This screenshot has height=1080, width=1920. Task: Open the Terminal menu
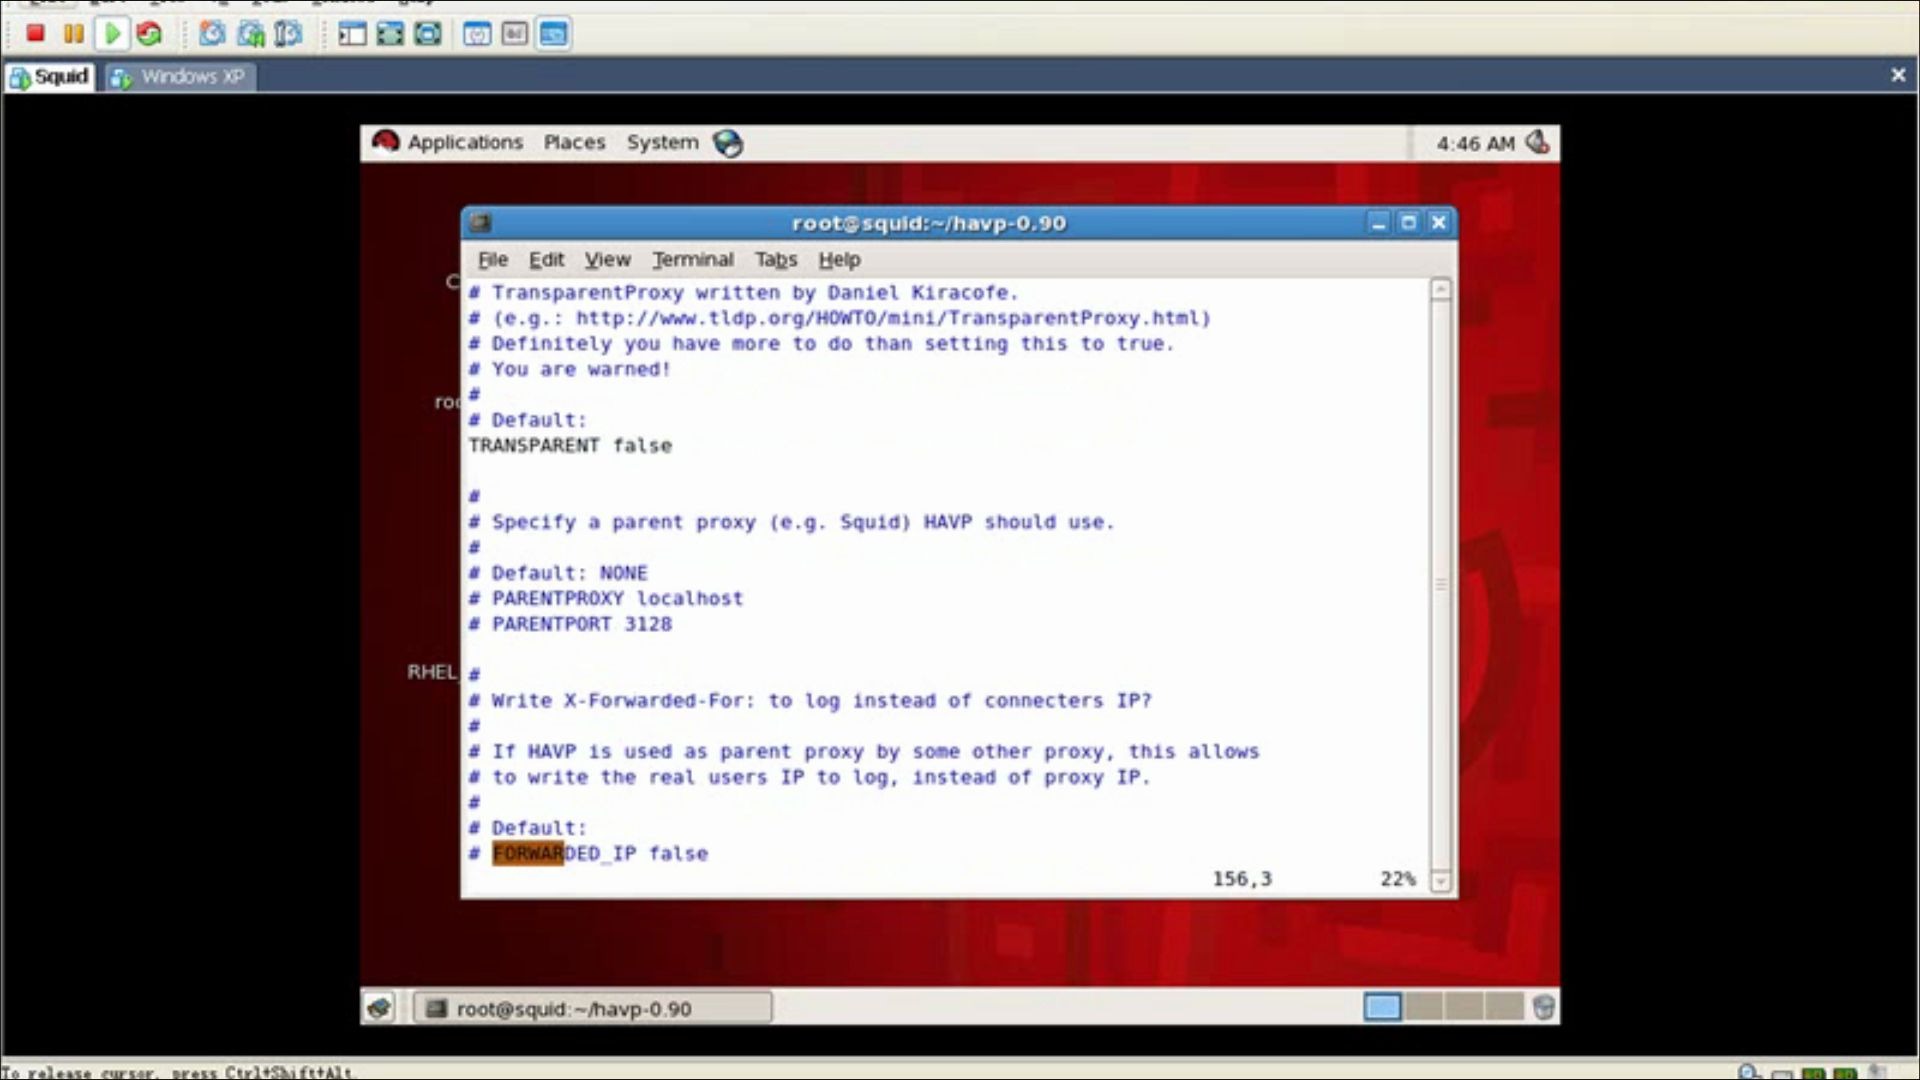click(x=693, y=259)
